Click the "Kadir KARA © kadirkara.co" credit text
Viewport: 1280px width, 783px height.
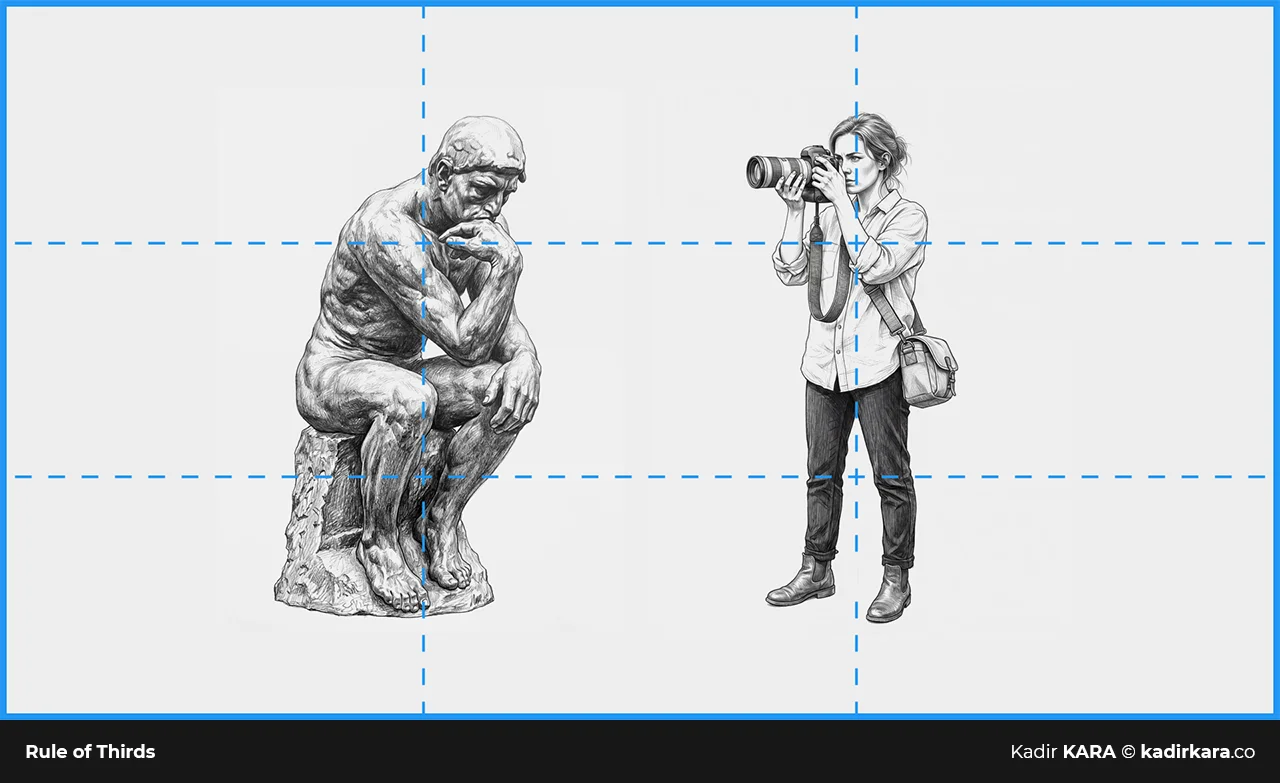(1132, 752)
